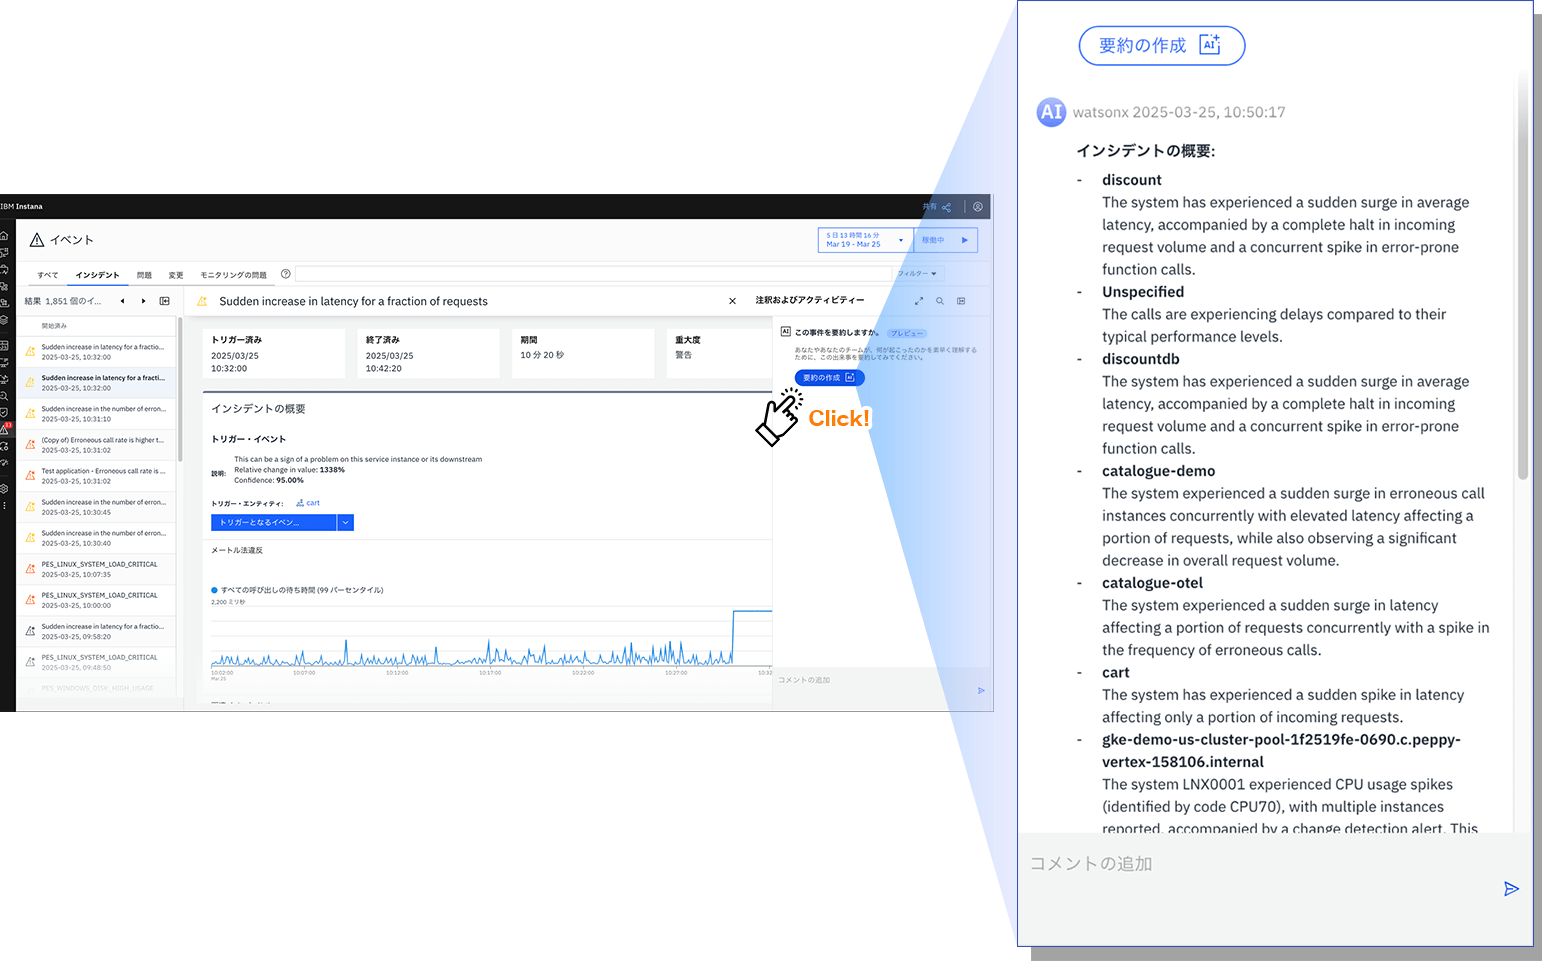Select event dated 2025-03-25, 10:30:45
The image size is (1542, 961).
coord(98,506)
